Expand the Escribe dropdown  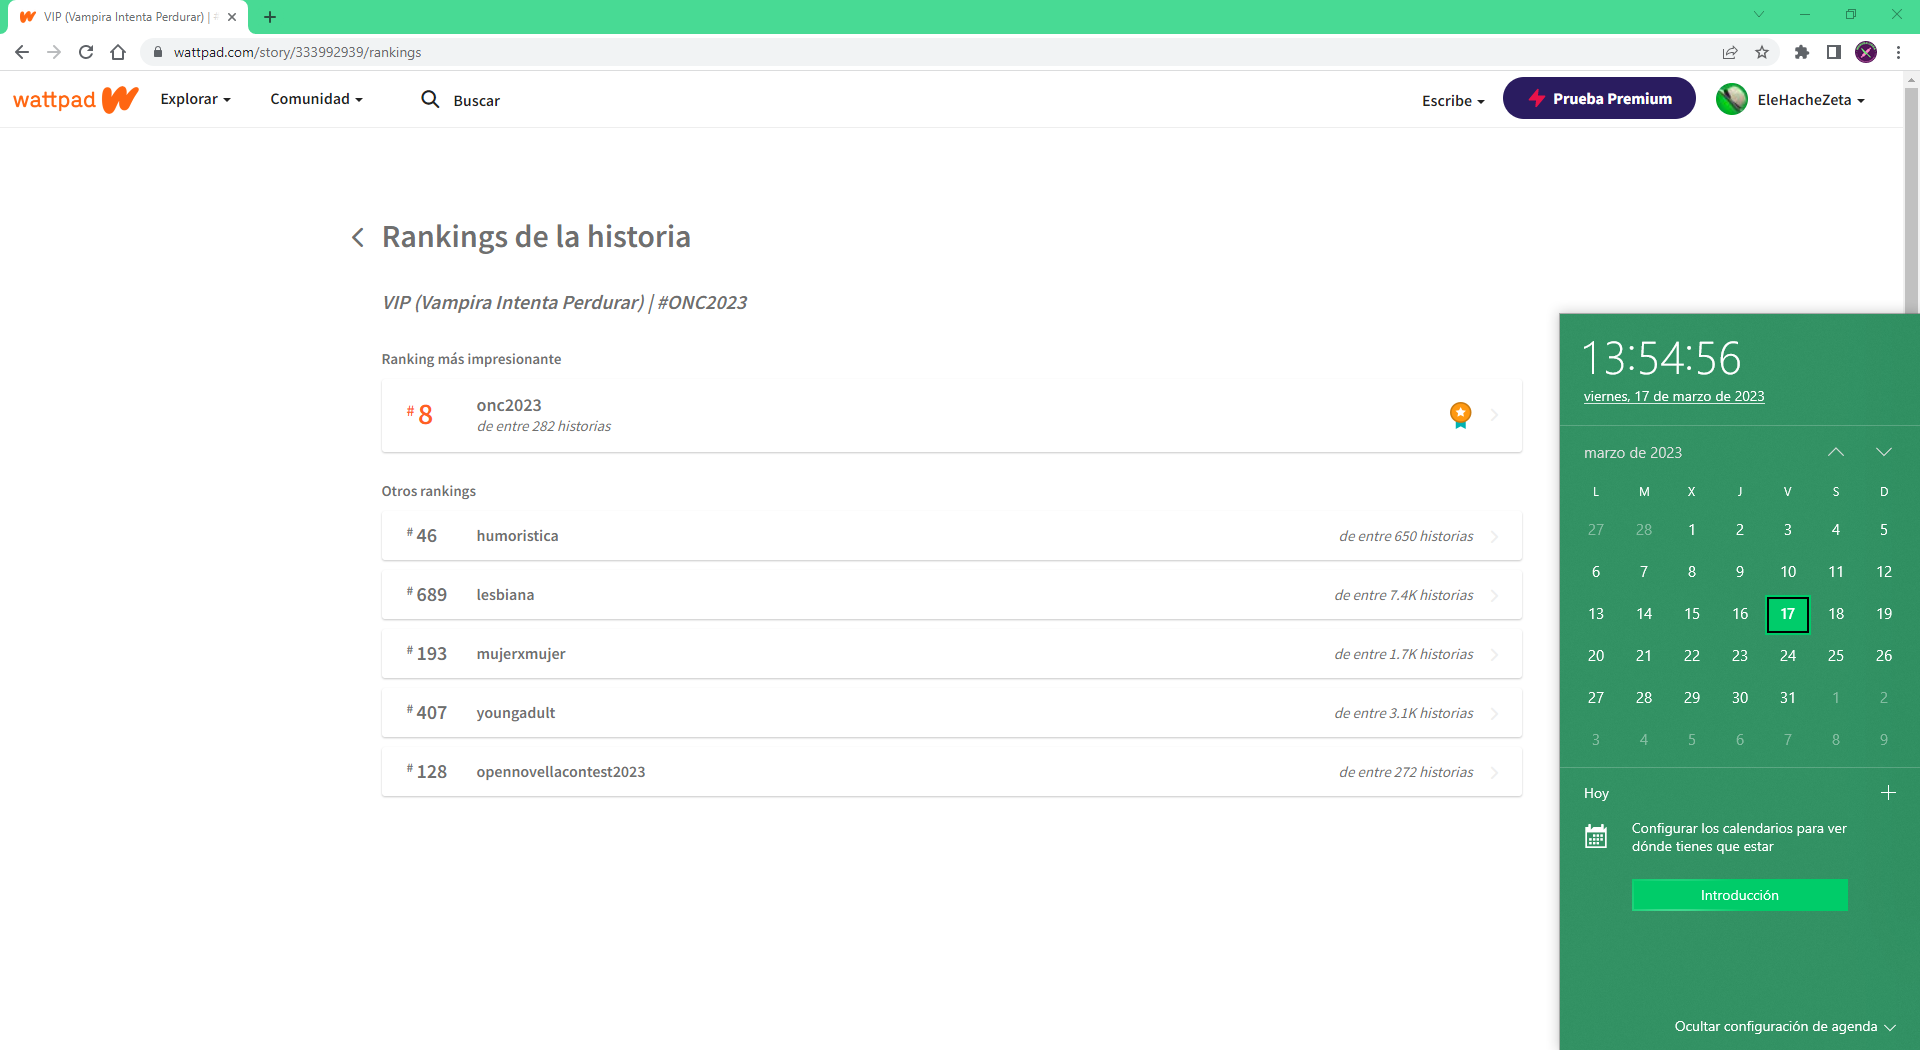[1453, 100]
